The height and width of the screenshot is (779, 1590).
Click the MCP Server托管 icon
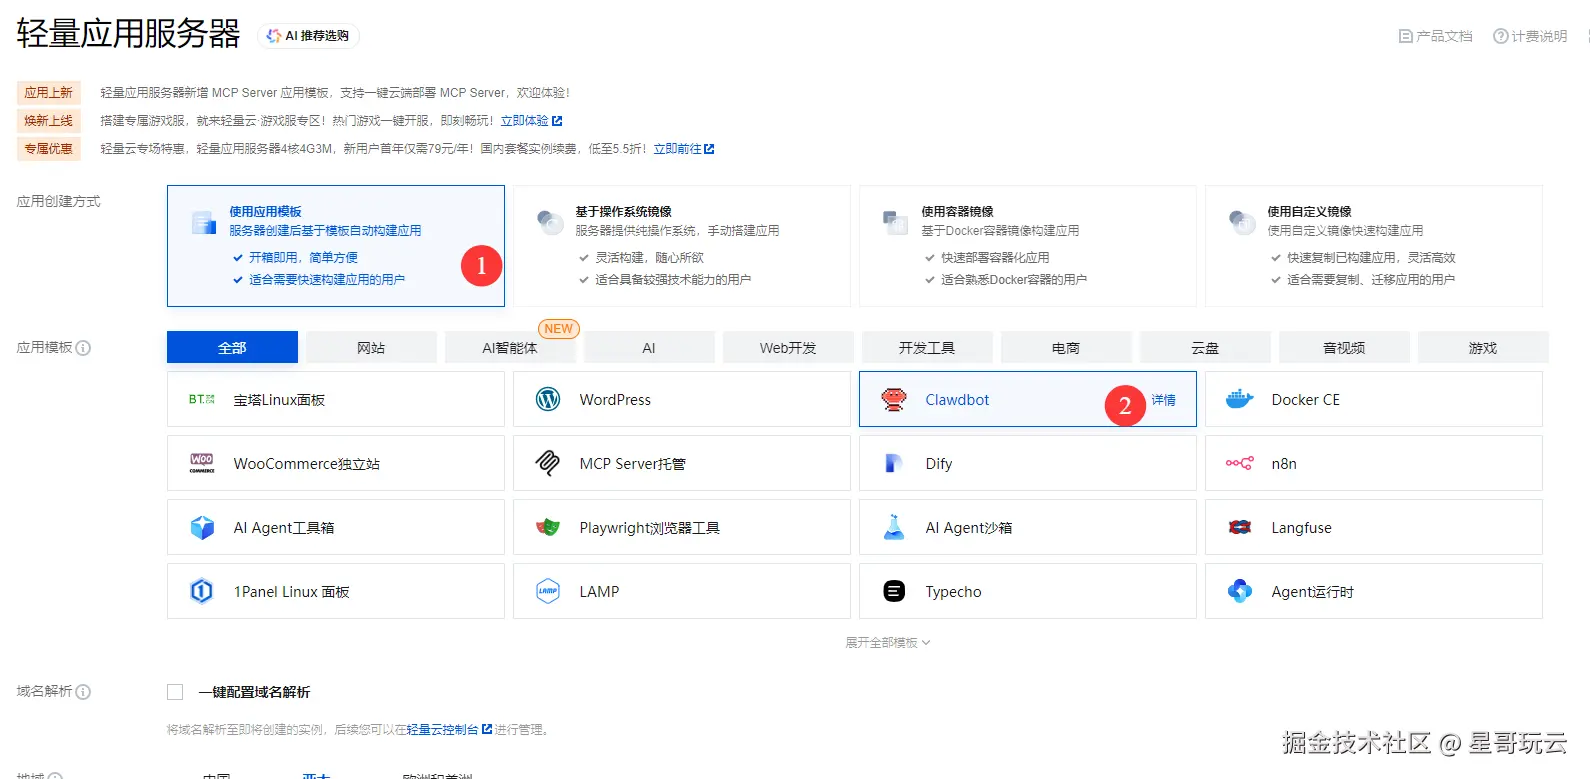click(x=548, y=463)
